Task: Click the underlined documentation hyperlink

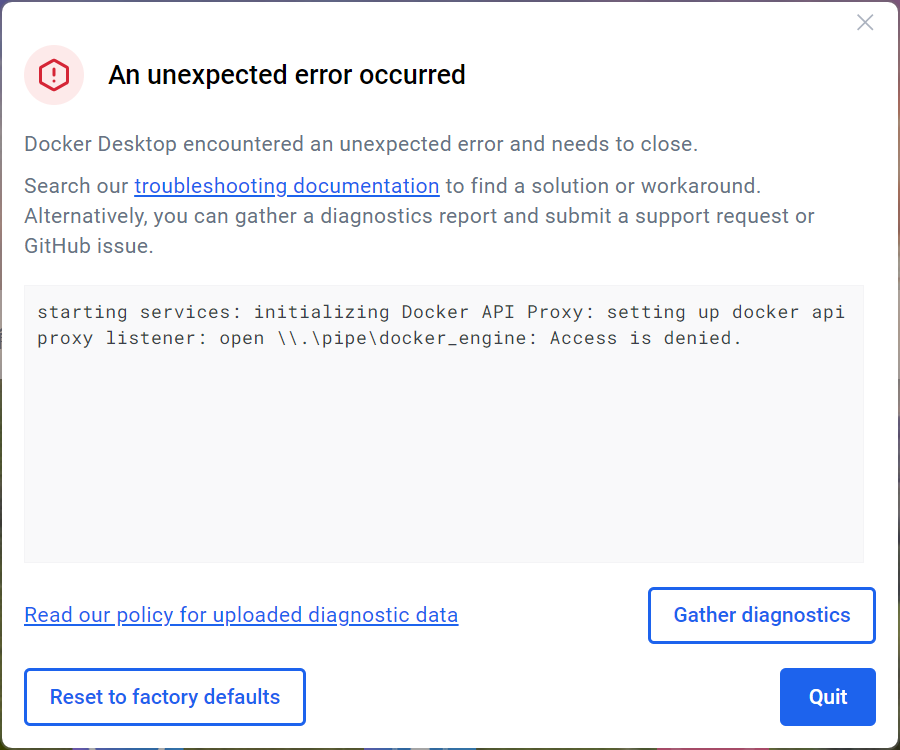Action: (x=286, y=186)
